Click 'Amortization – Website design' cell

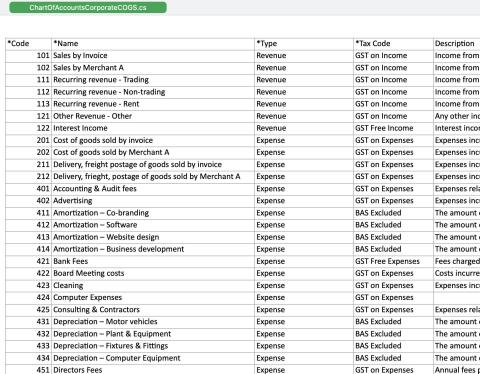click(153, 237)
